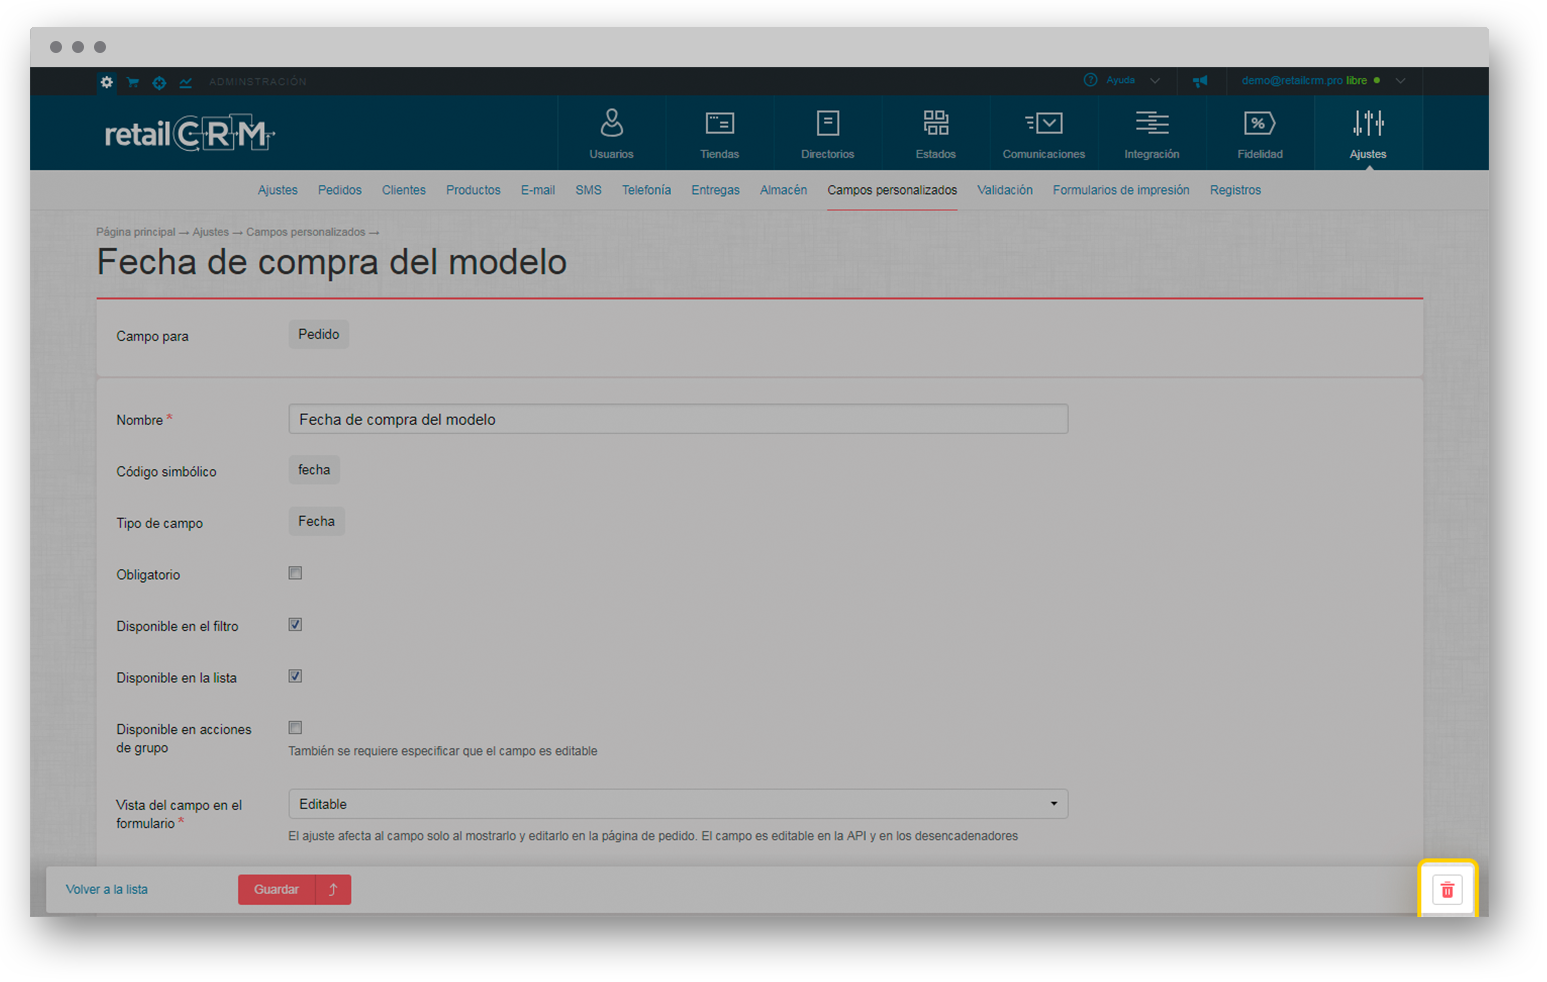Switch to the Pedidos tab

[340, 190]
